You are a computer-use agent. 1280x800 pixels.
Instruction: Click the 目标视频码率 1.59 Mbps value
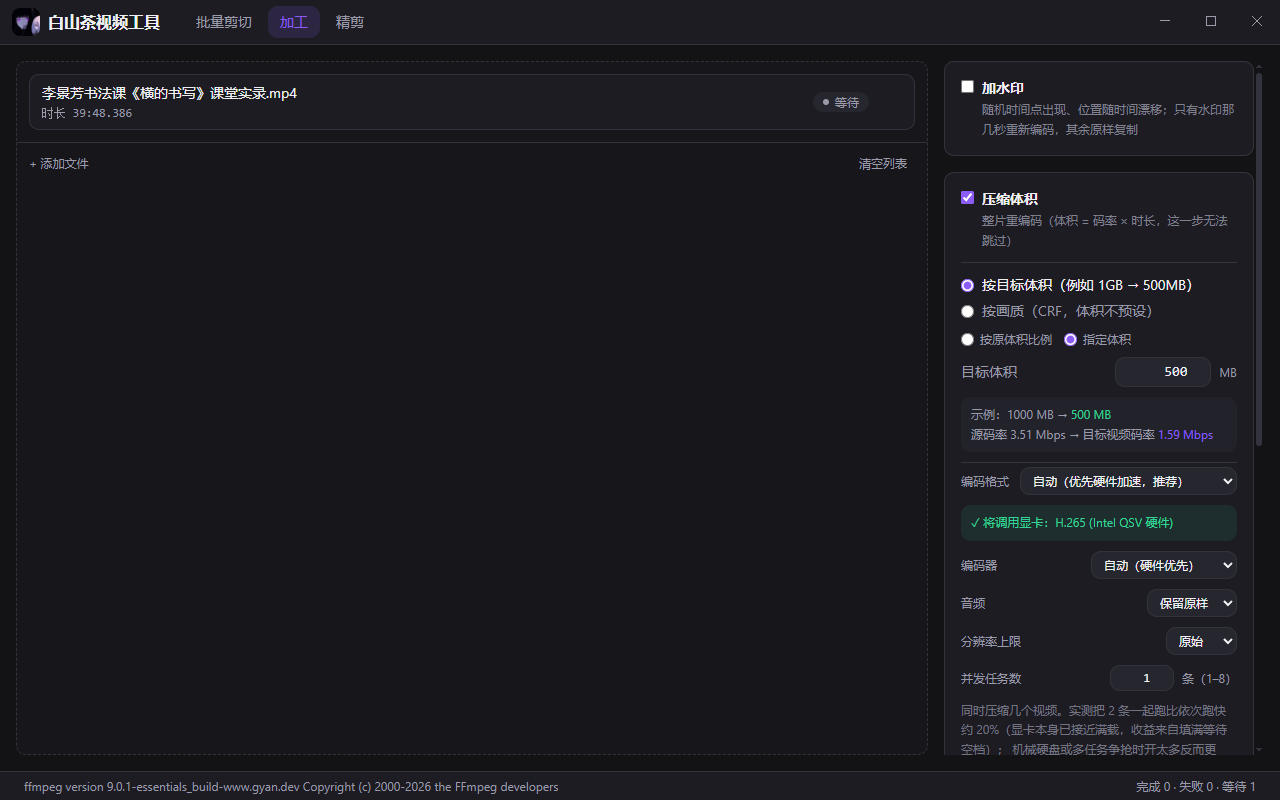pyautogui.click(x=1185, y=435)
